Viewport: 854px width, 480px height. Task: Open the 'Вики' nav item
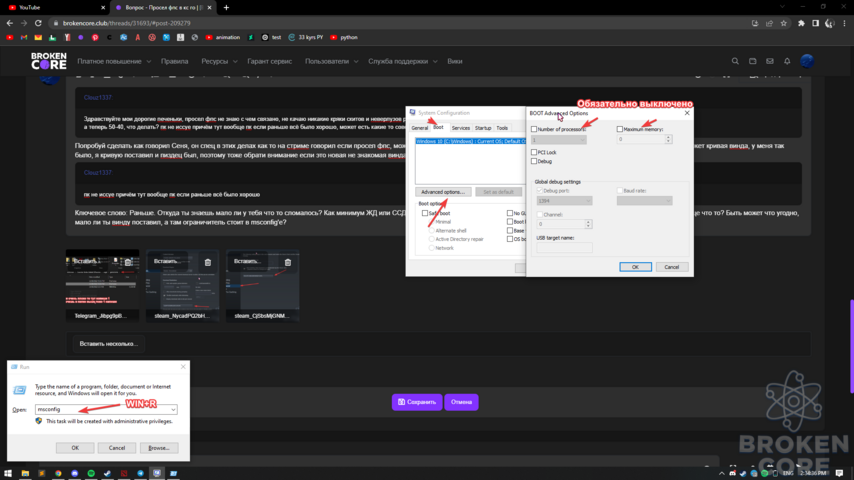pyautogui.click(x=455, y=62)
